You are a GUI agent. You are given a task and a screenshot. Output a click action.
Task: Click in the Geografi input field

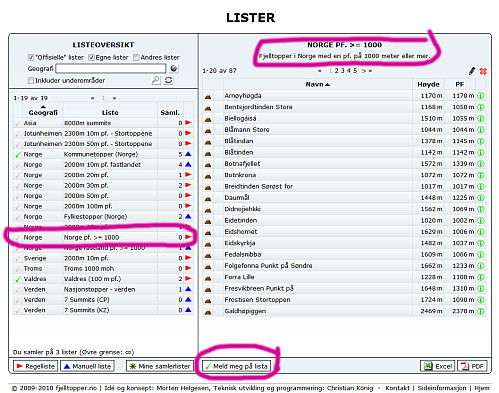(x=111, y=69)
